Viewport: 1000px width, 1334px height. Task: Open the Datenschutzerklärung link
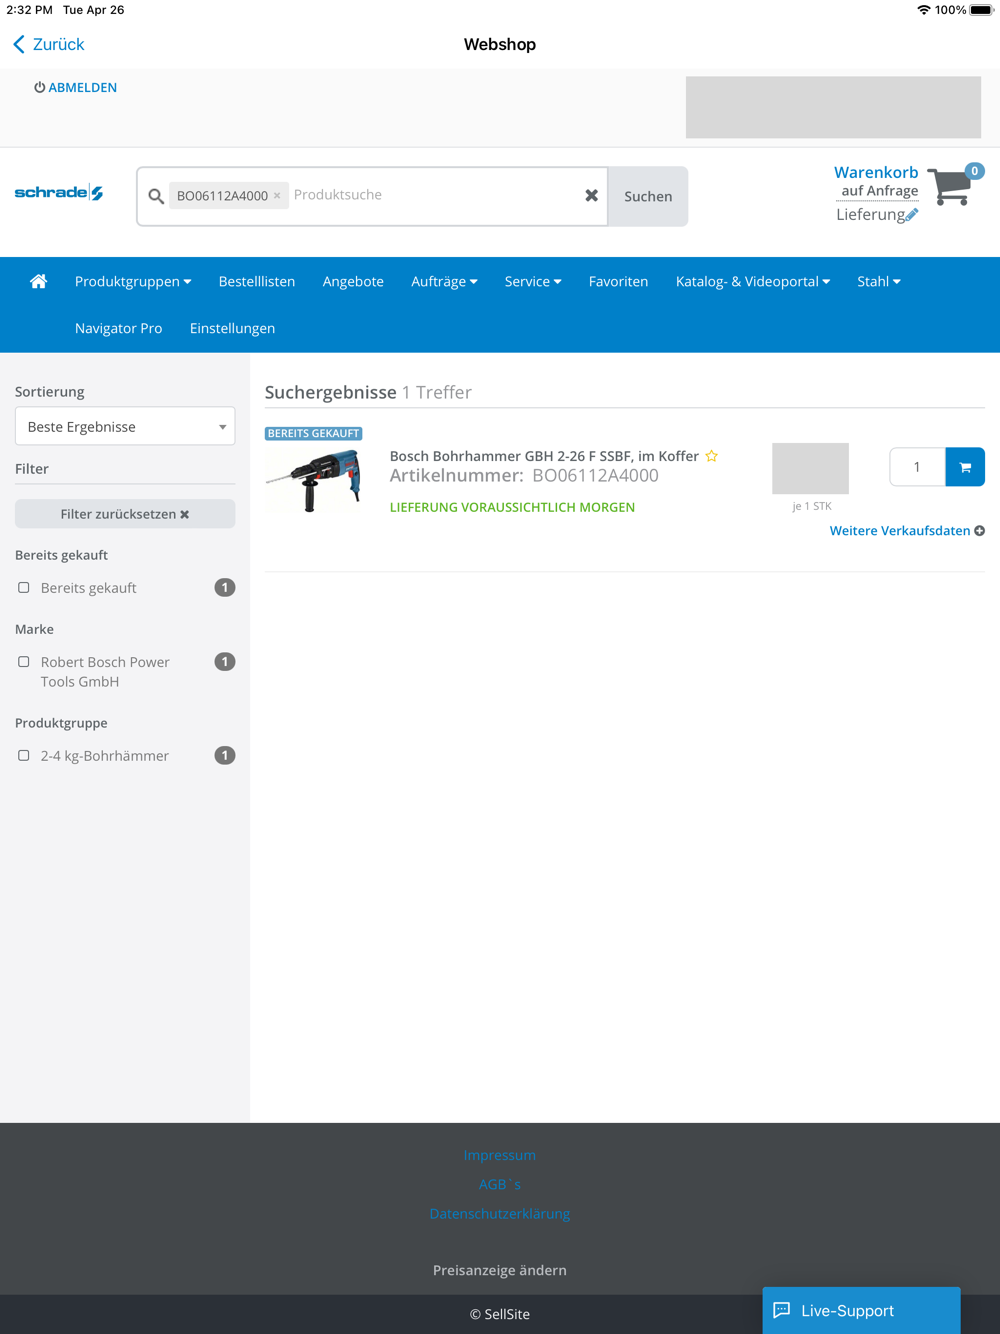tap(500, 1213)
